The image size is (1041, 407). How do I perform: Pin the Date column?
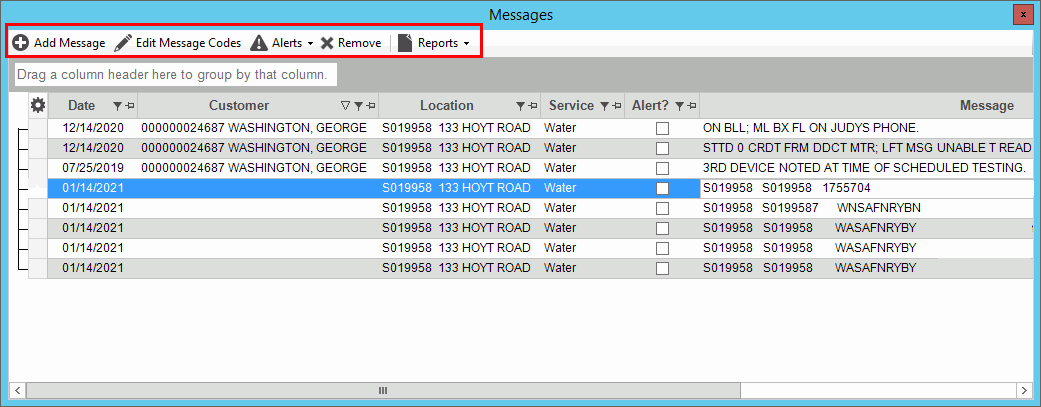pyautogui.click(x=129, y=106)
